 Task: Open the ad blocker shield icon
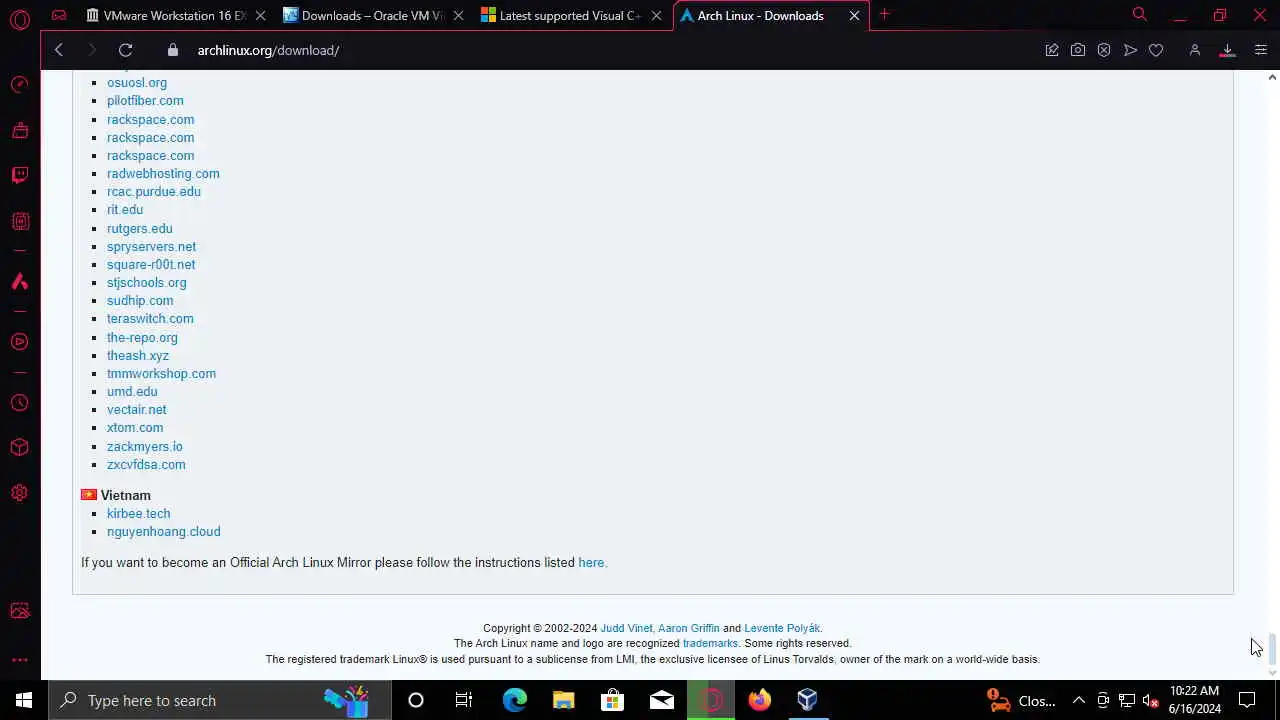click(x=1104, y=50)
